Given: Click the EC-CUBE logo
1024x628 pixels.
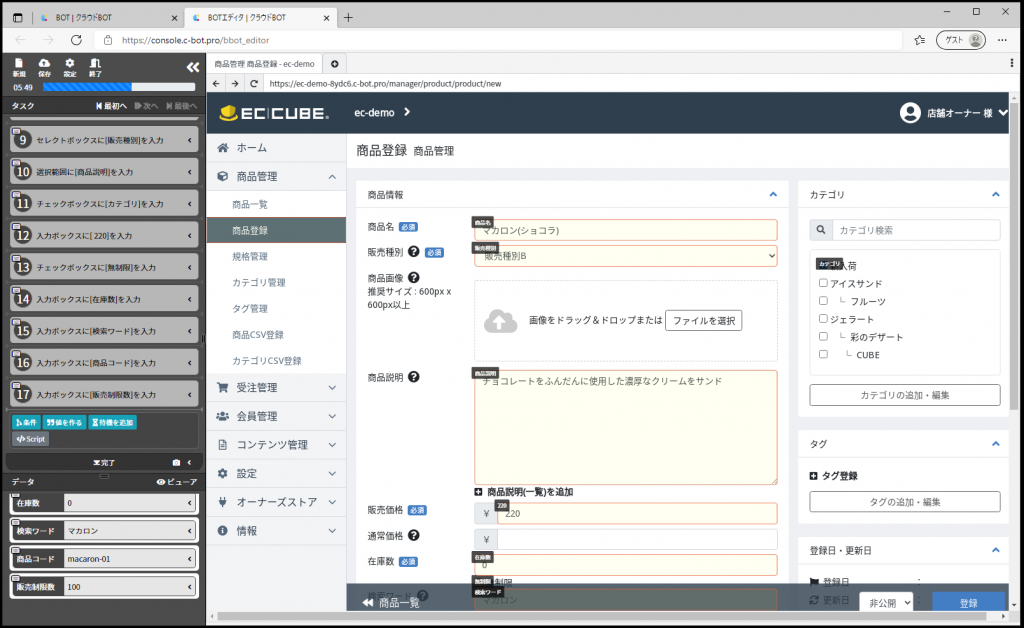Looking at the screenshot, I should tap(274, 113).
